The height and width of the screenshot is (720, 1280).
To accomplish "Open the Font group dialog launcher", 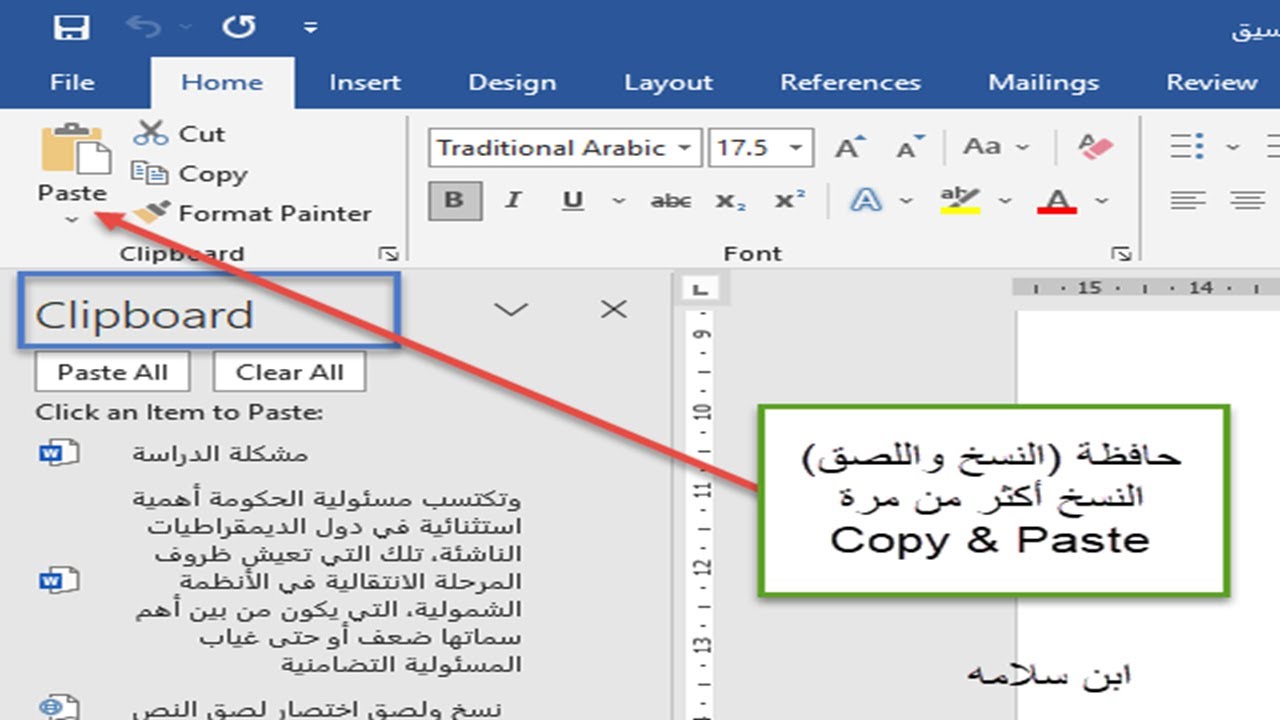I will tap(1121, 253).
